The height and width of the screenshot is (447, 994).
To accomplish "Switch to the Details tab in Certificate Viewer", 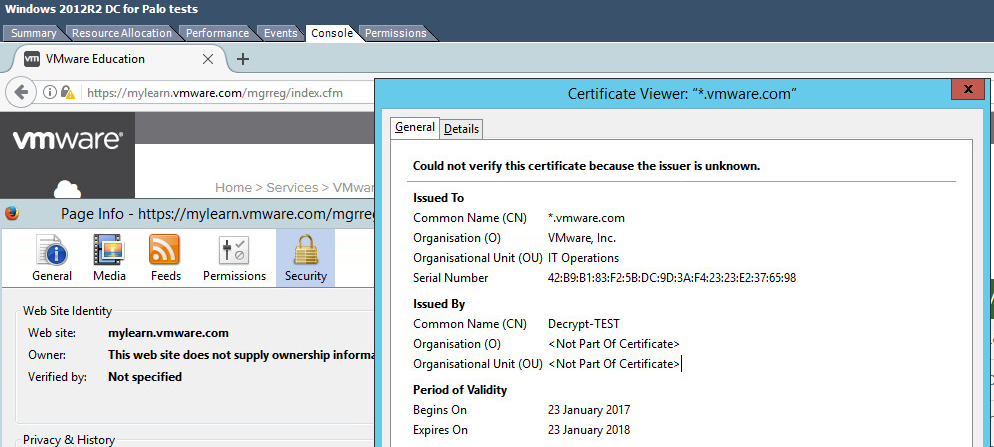I will (x=461, y=129).
